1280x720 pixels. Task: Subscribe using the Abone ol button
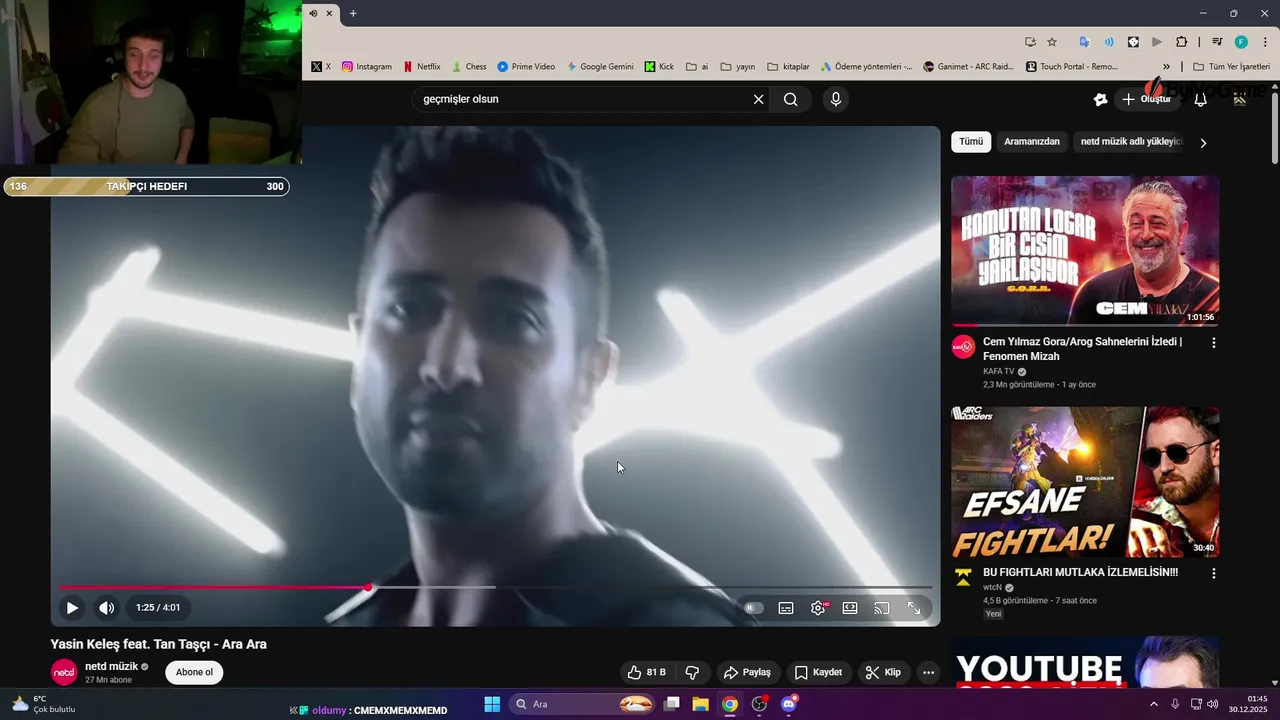tap(194, 672)
